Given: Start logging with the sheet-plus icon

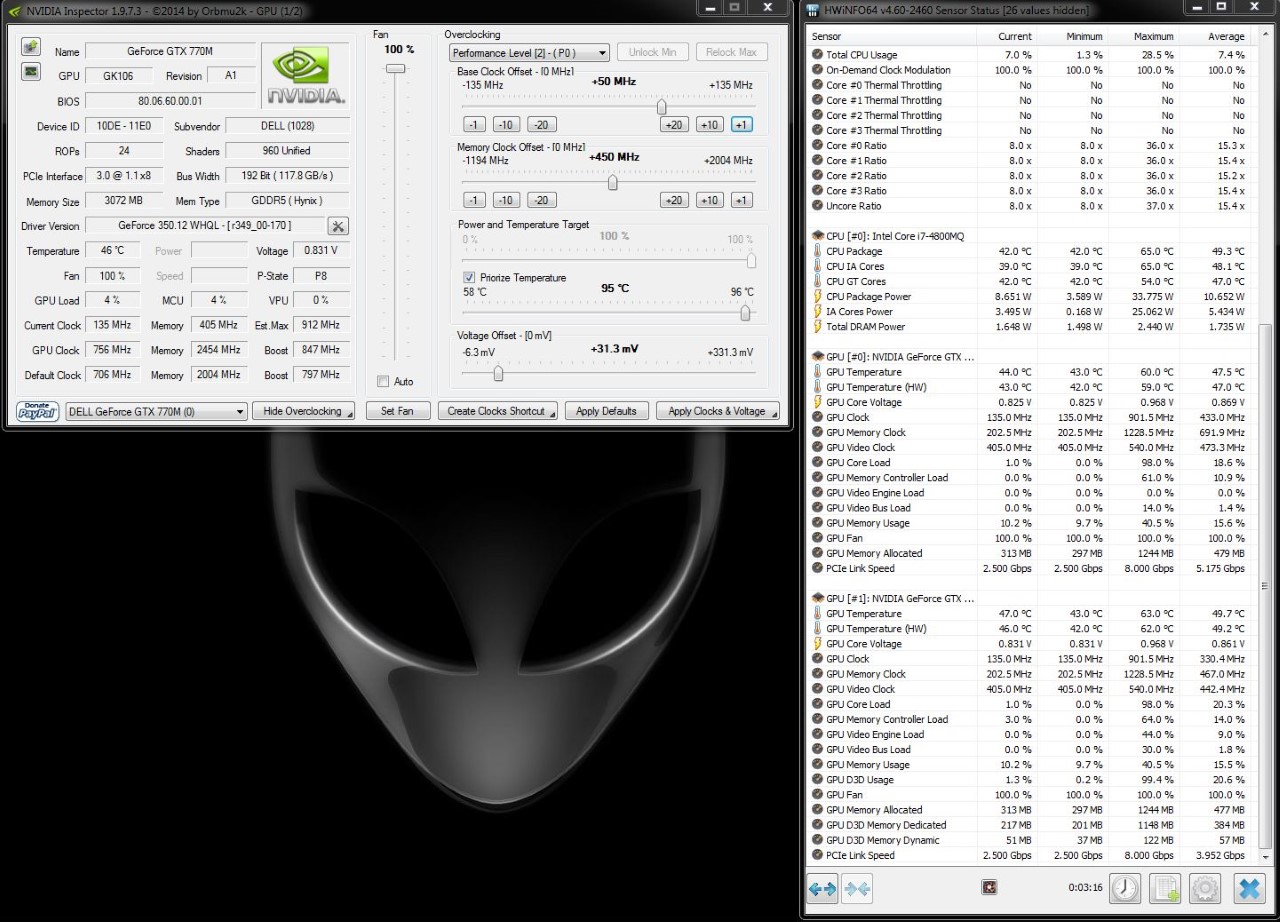Looking at the screenshot, I should click(x=1165, y=887).
